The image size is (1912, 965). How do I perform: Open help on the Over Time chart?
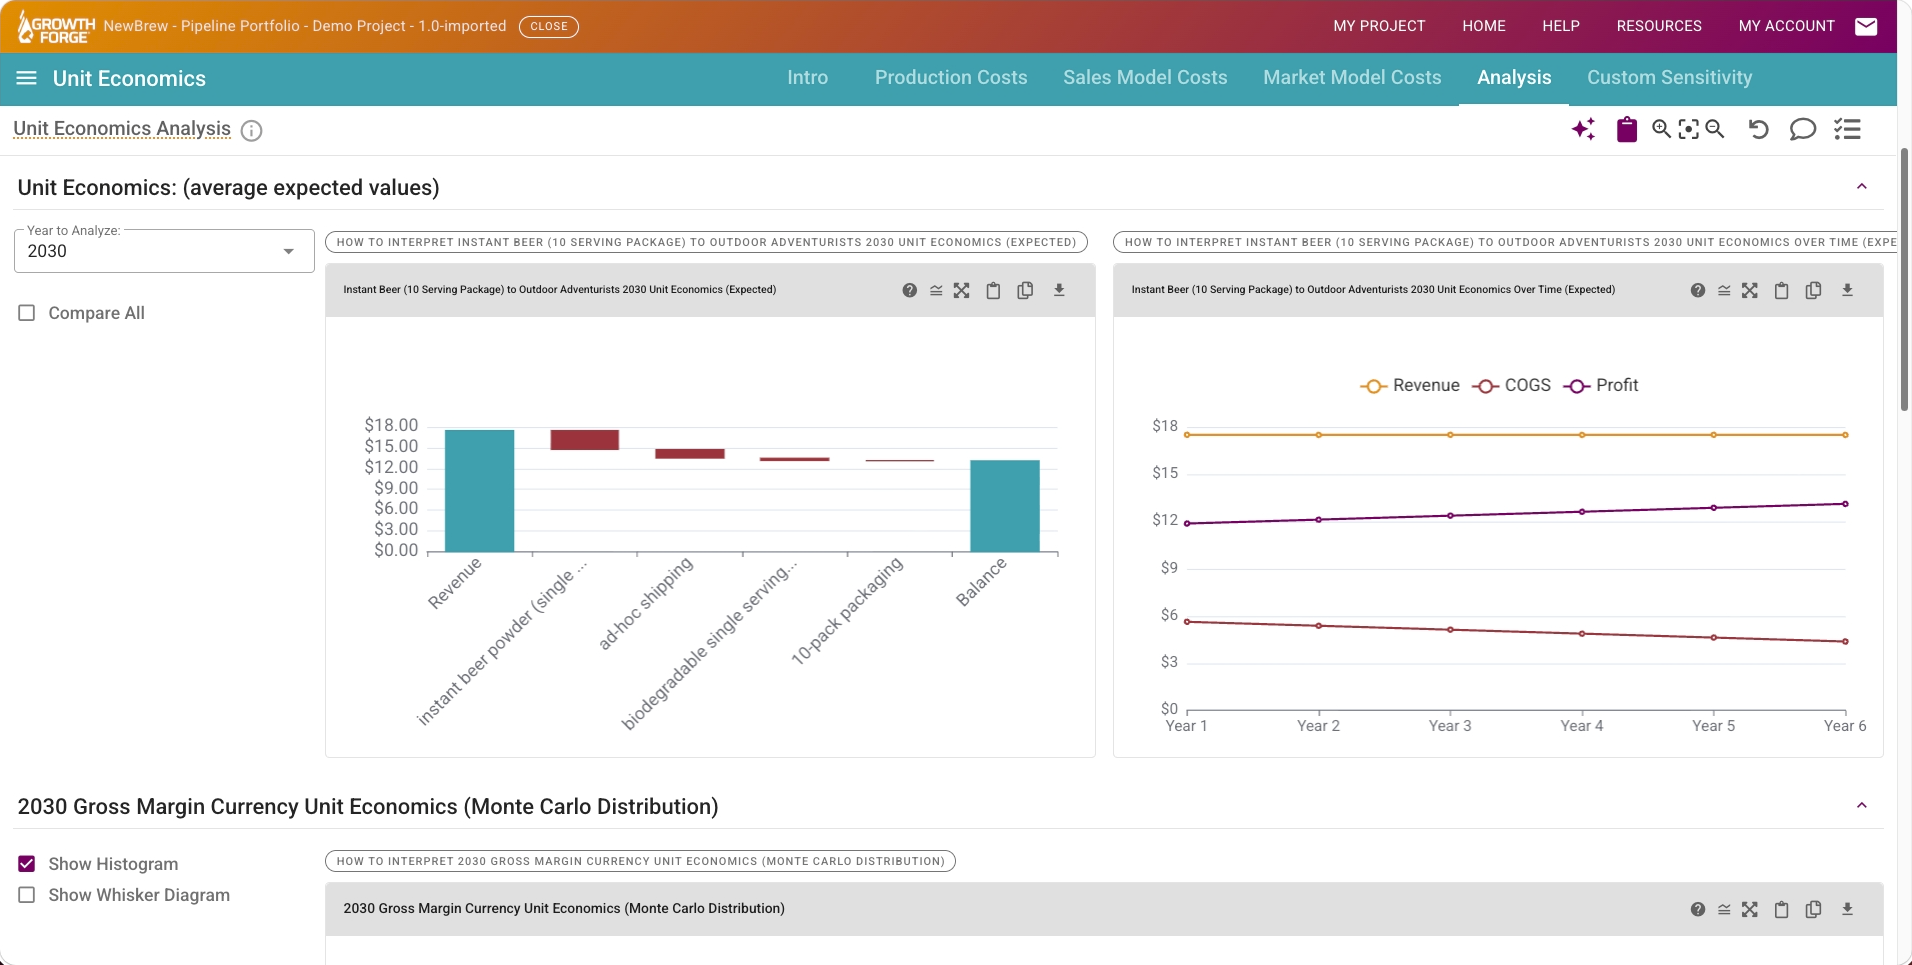pyautogui.click(x=1697, y=291)
